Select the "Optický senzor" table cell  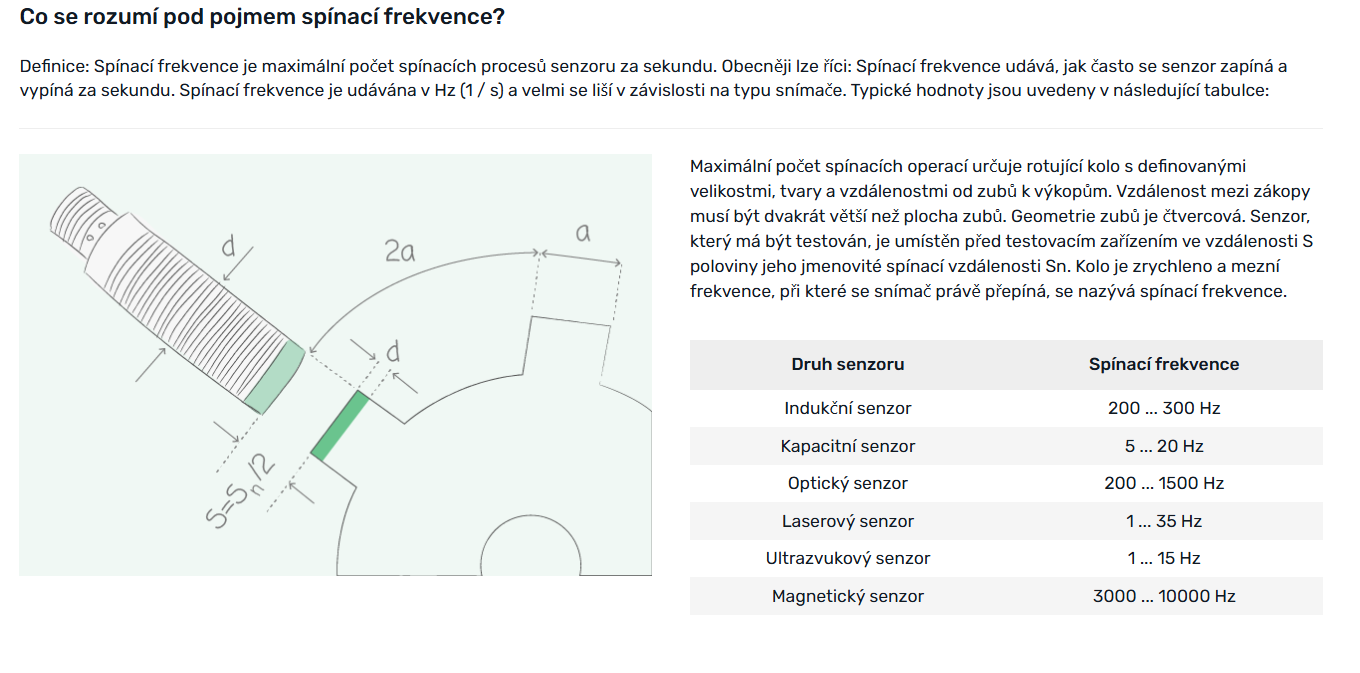848,483
